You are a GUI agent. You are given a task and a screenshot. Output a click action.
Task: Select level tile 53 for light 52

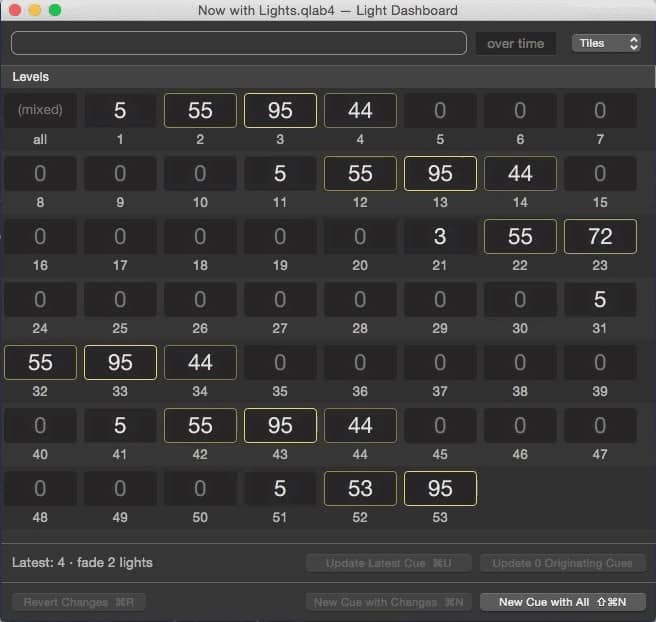[x=360, y=489]
